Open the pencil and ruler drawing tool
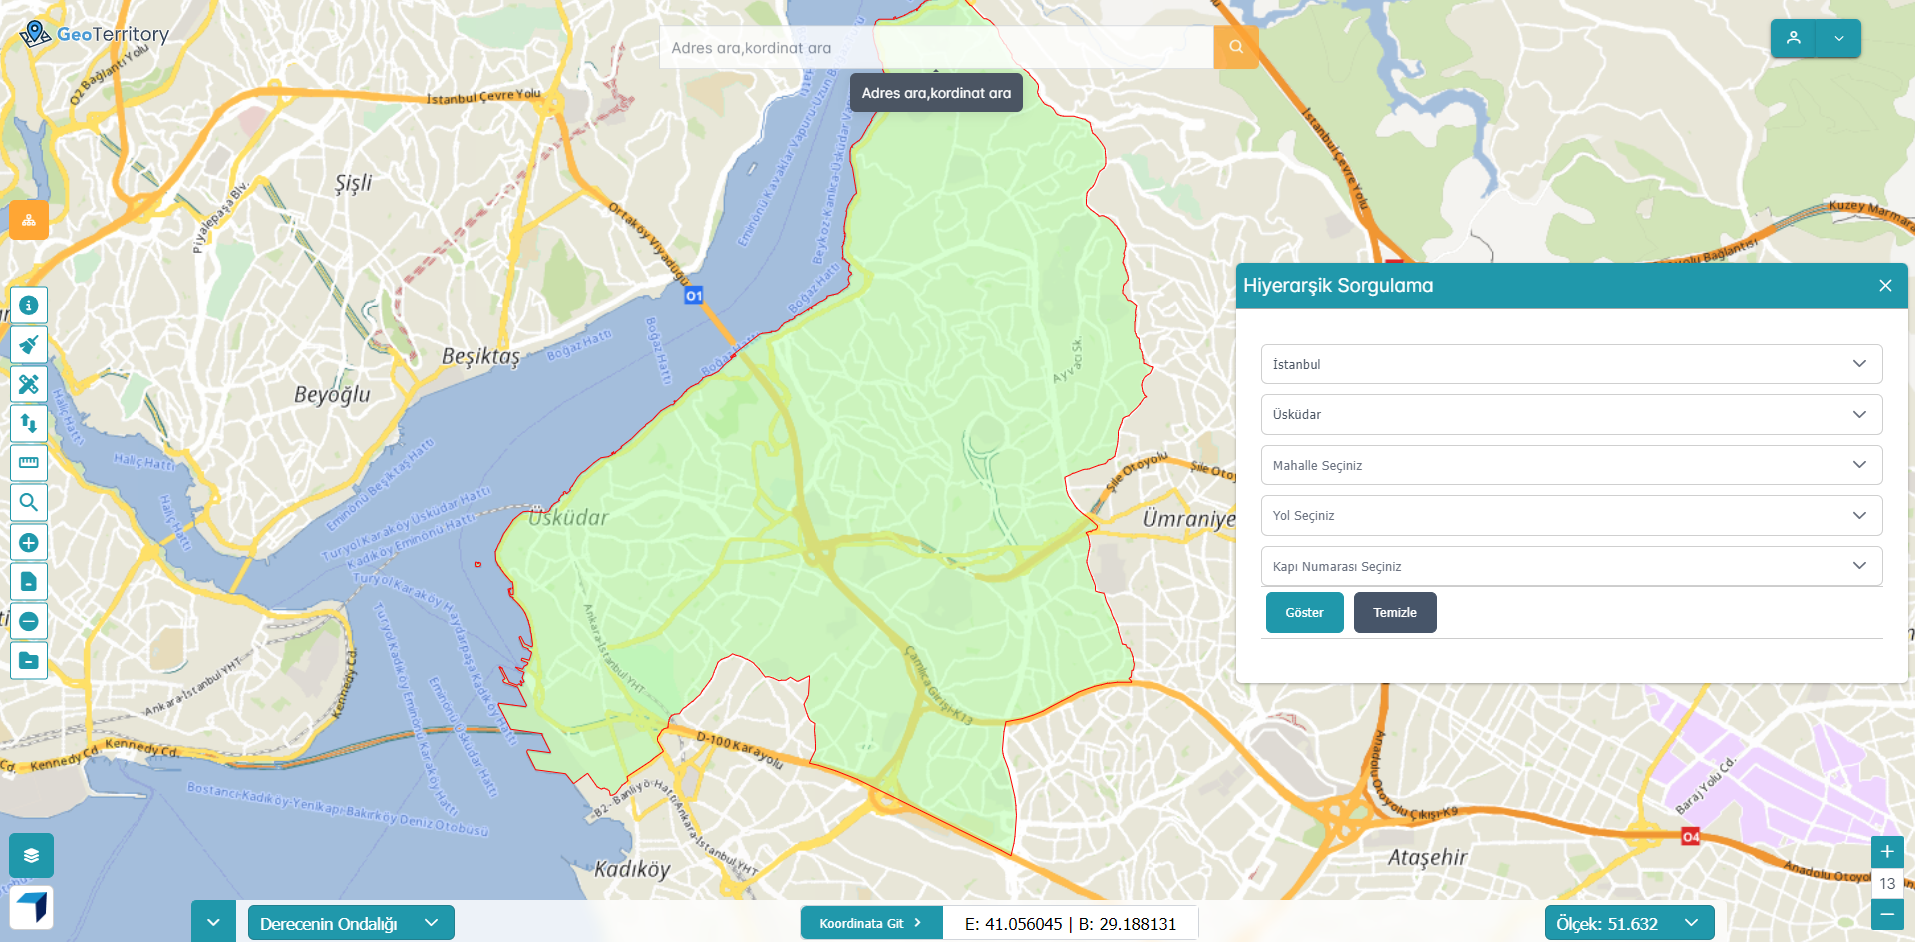Image resolution: width=1915 pixels, height=942 pixels. pos(29,384)
